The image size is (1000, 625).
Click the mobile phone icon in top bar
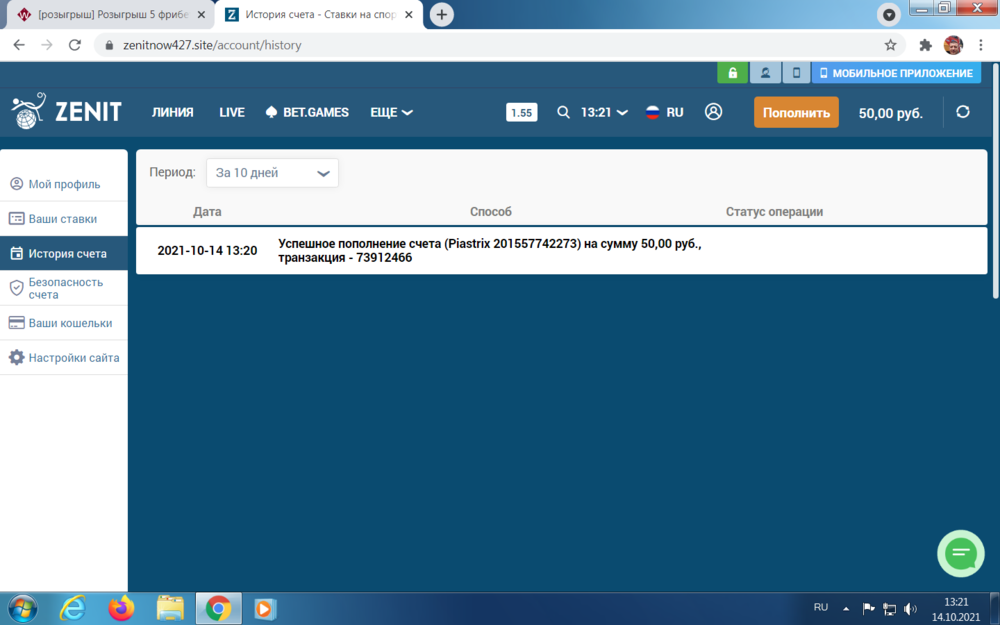[x=795, y=73]
